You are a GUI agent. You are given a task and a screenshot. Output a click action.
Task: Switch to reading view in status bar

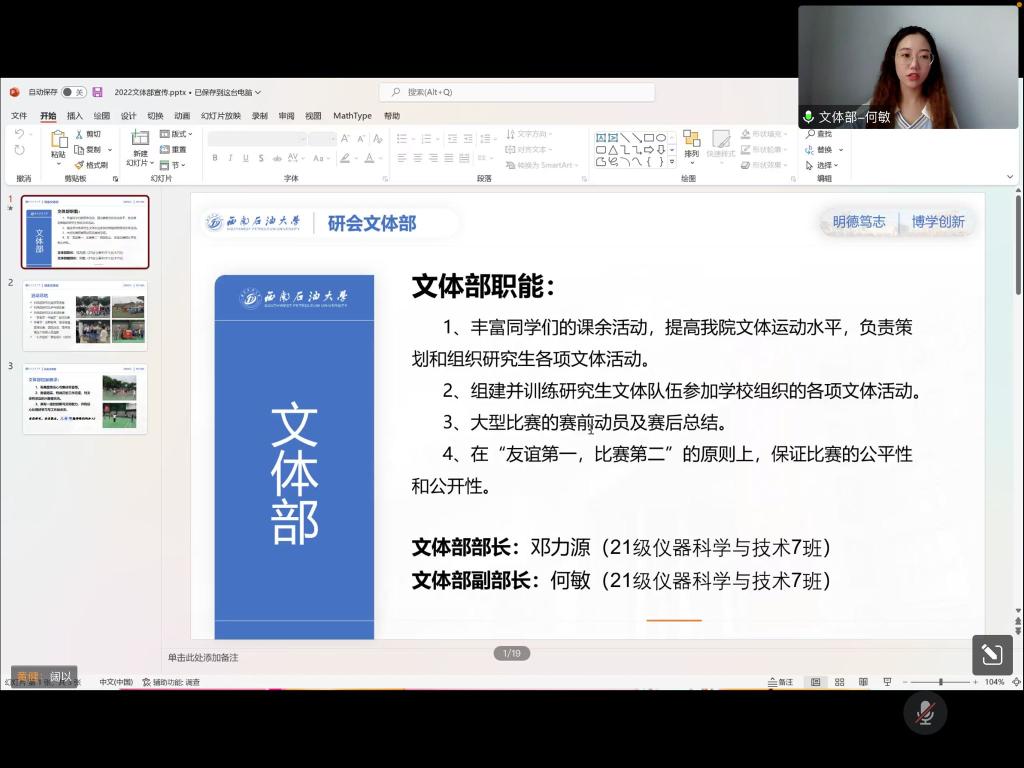(x=863, y=682)
